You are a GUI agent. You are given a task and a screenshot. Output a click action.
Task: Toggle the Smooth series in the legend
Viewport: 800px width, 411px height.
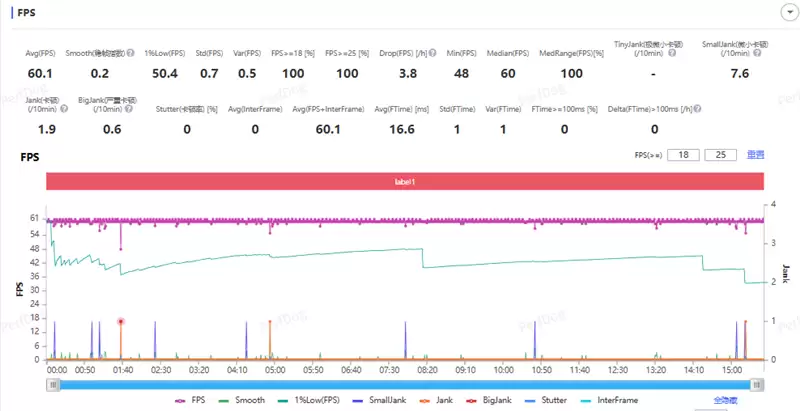click(239, 400)
